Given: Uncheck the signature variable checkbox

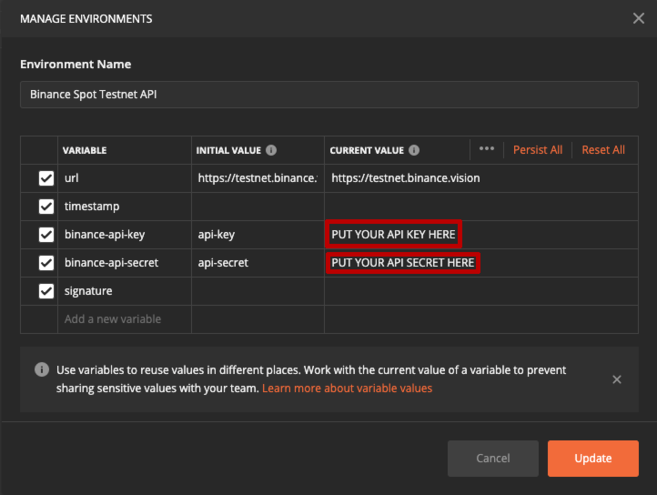Looking at the screenshot, I should pyautogui.click(x=46, y=291).
